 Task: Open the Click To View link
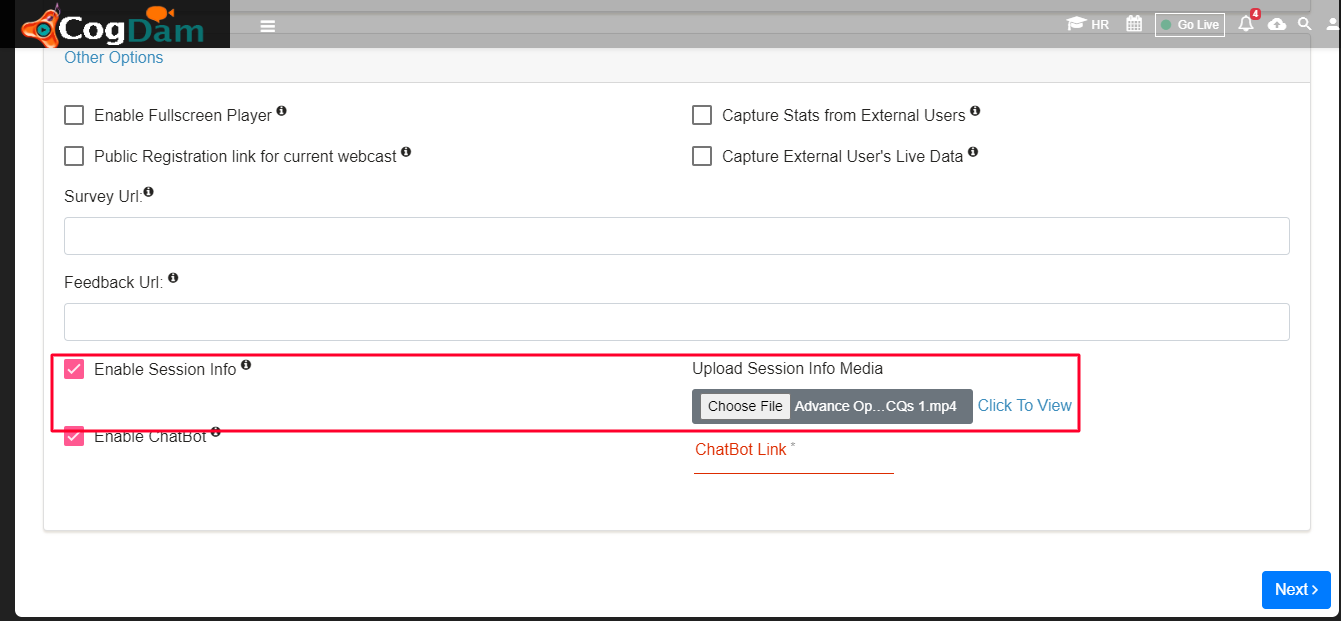1025,405
